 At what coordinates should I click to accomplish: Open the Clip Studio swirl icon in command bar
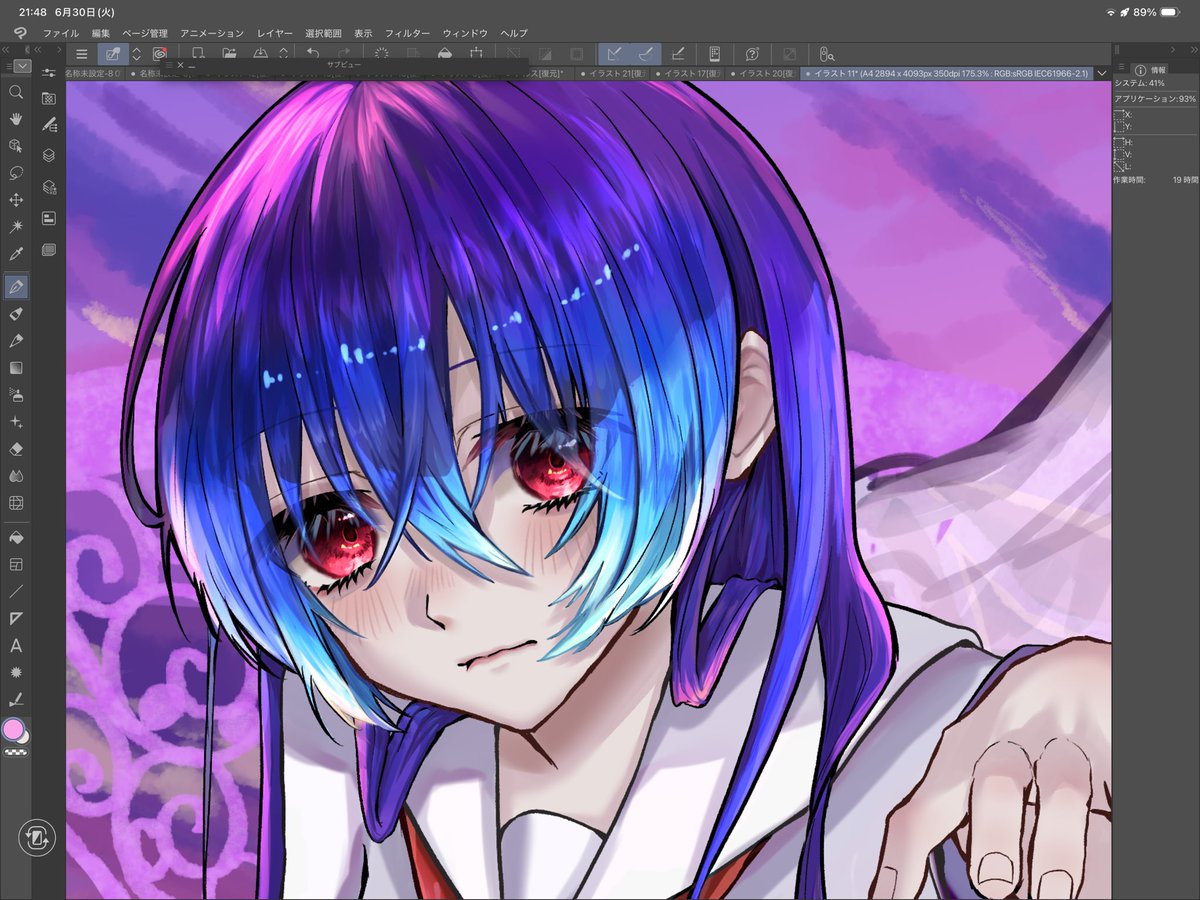(18, 33)
